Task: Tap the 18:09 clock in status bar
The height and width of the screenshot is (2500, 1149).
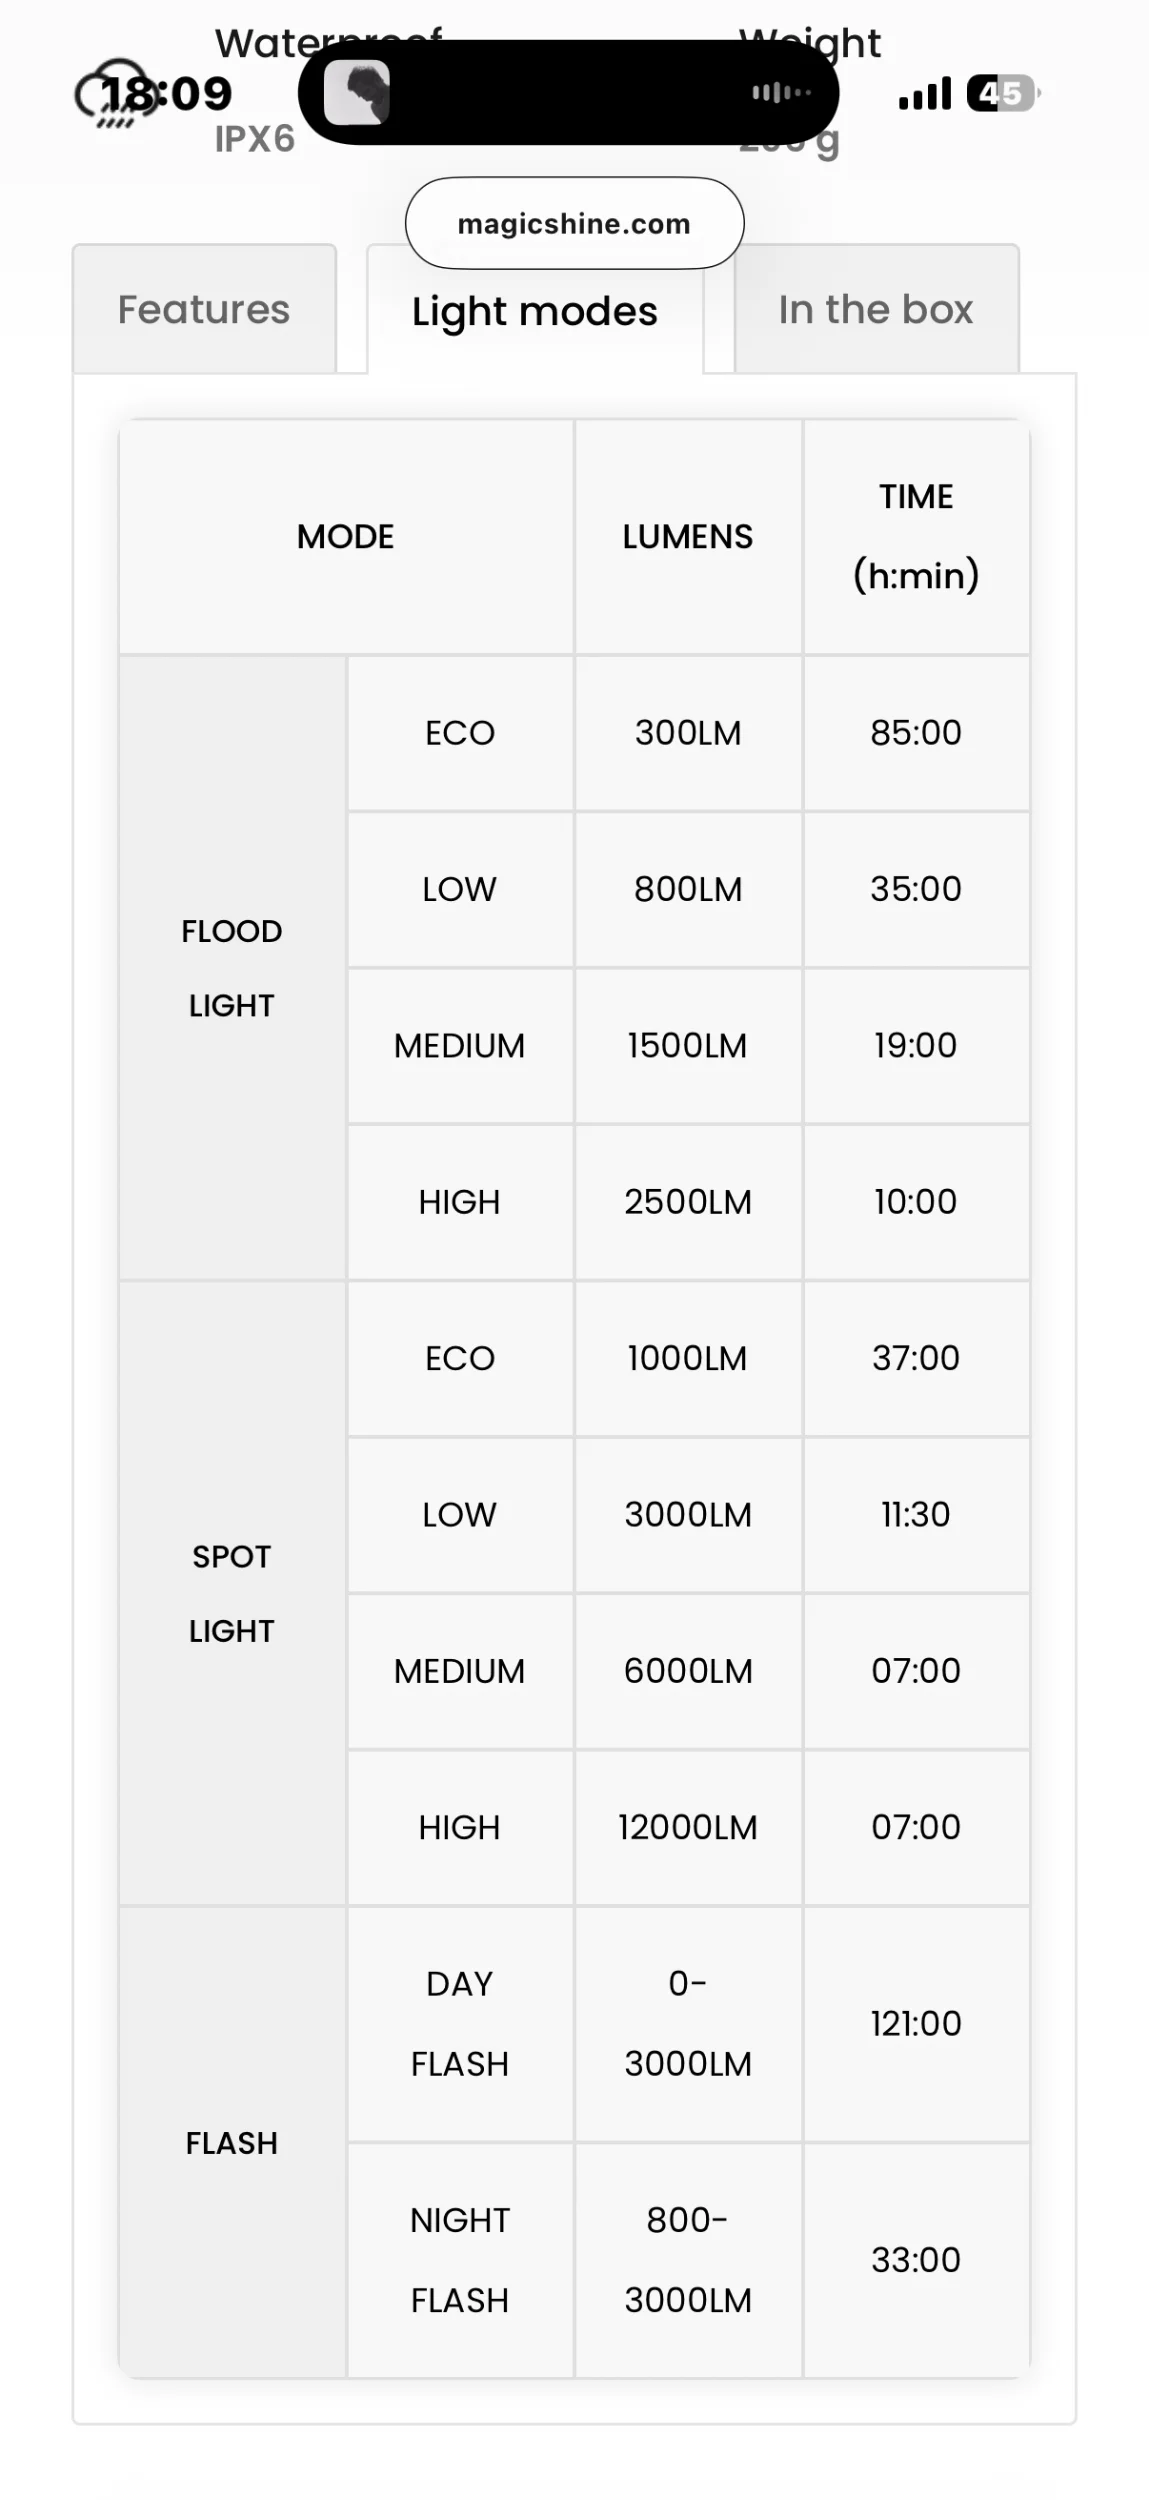Action: [167, 93]
